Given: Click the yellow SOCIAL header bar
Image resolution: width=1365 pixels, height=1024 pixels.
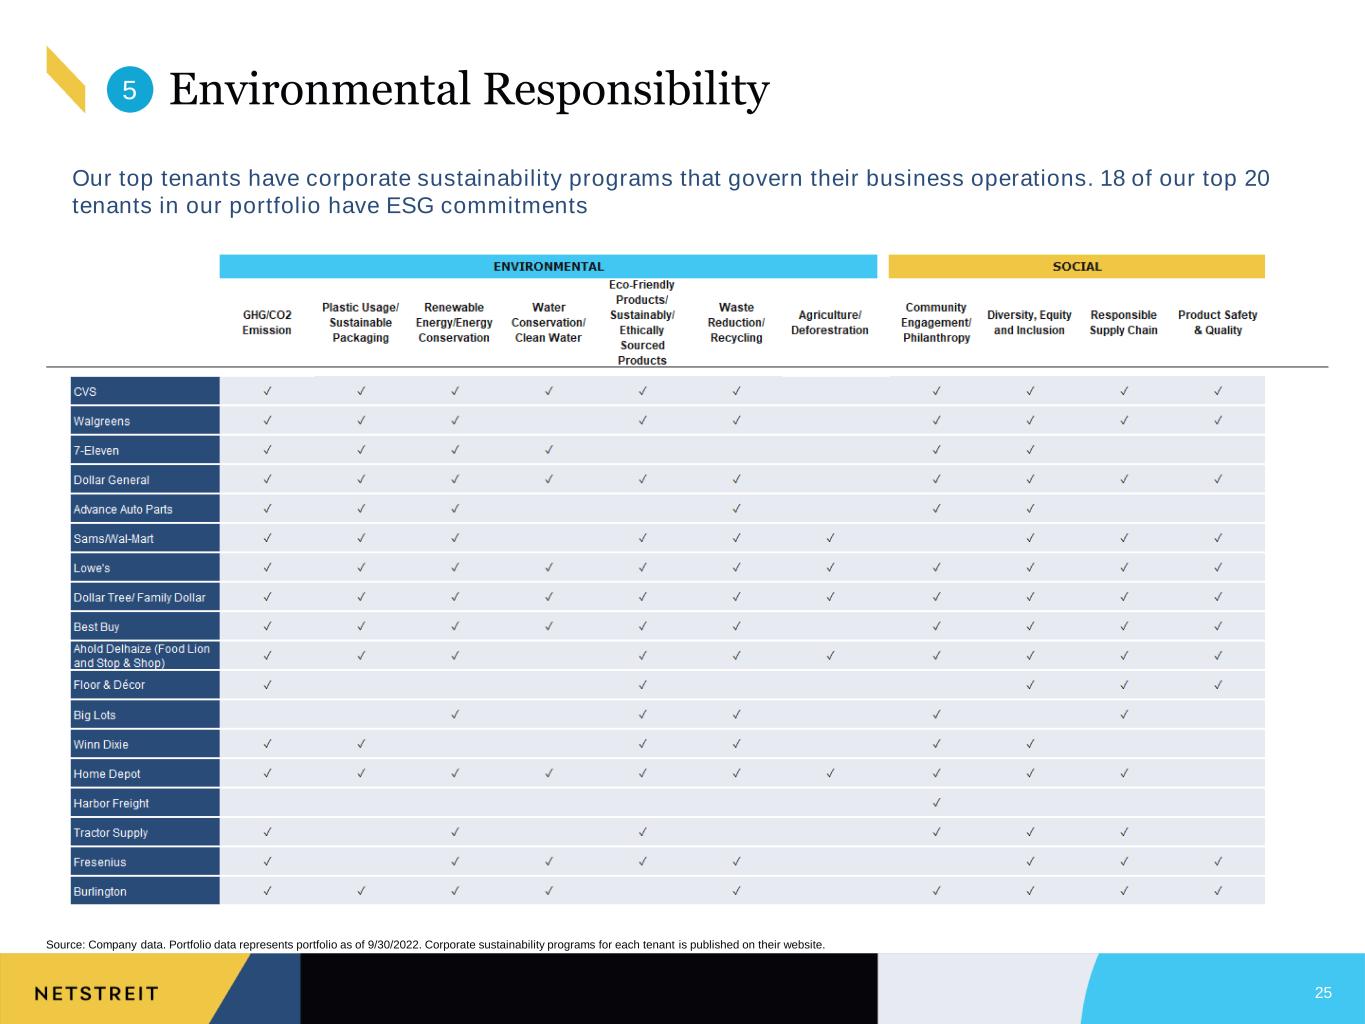Looking at the screenshot, I should (1076, 267).
